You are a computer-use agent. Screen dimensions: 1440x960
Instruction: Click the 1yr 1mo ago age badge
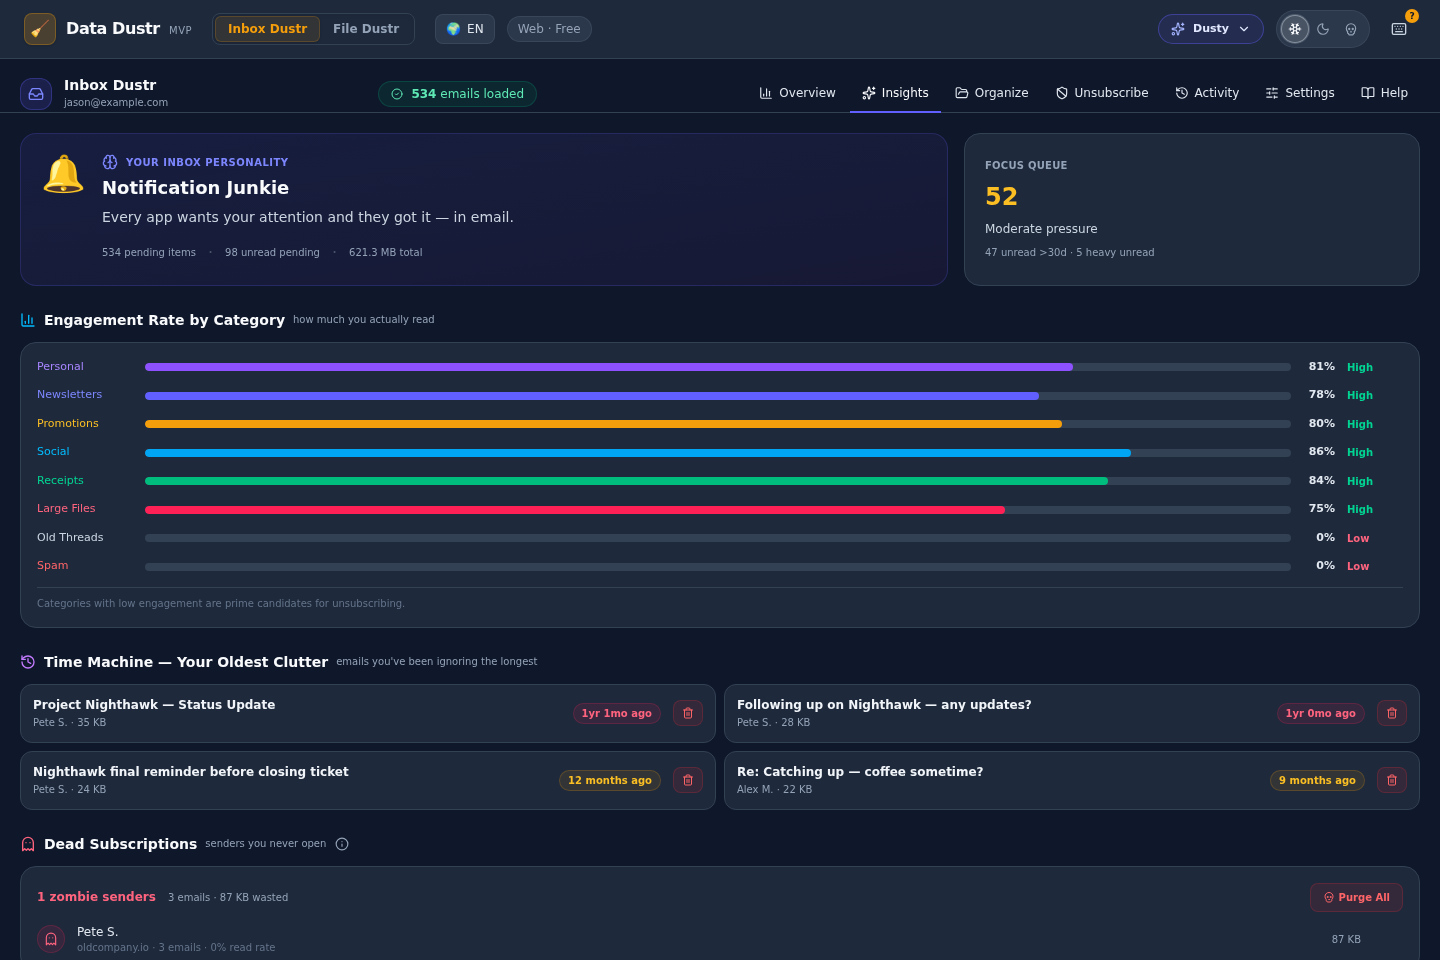(617, 713)
